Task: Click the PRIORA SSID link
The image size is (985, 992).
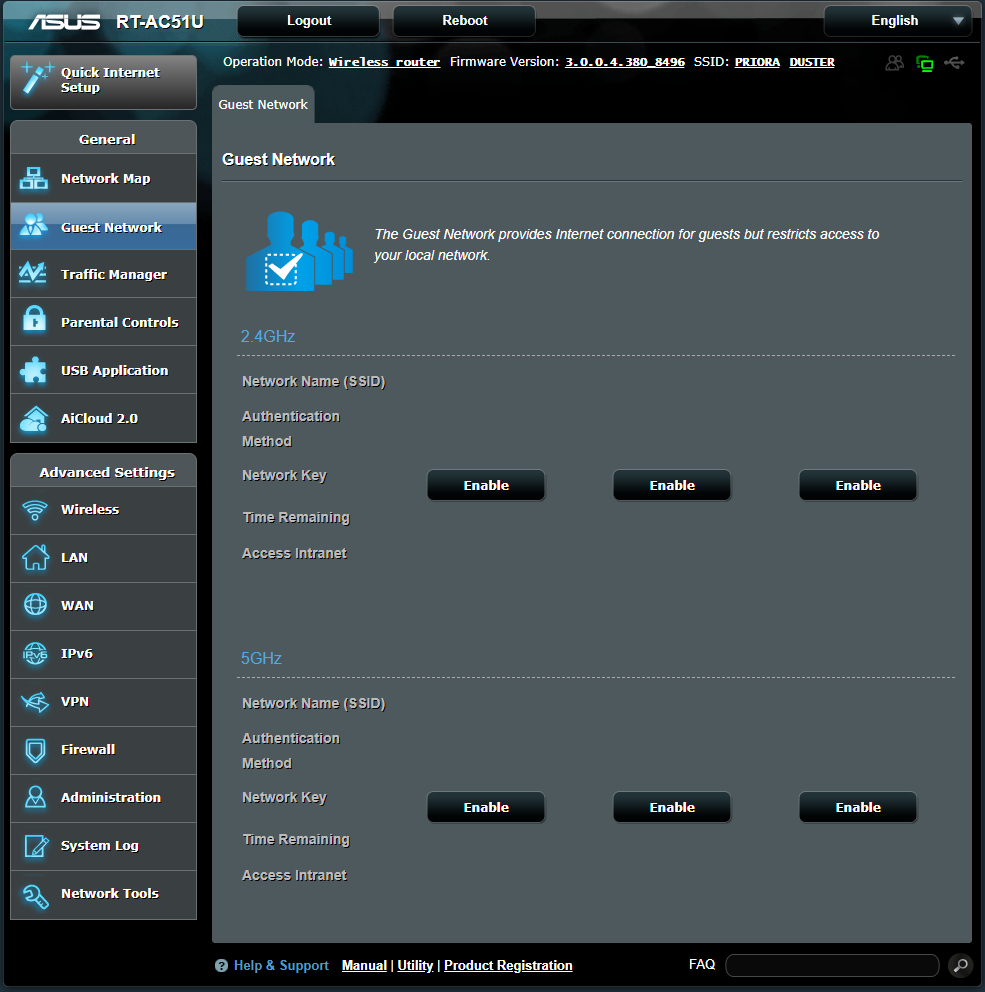Action: tap(757, 62)
